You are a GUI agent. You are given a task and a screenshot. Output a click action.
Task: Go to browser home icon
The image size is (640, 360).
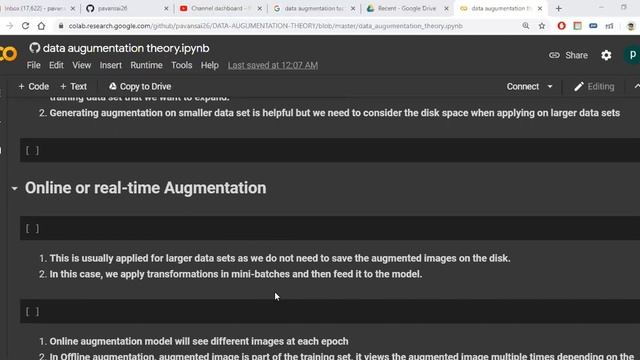41,26
